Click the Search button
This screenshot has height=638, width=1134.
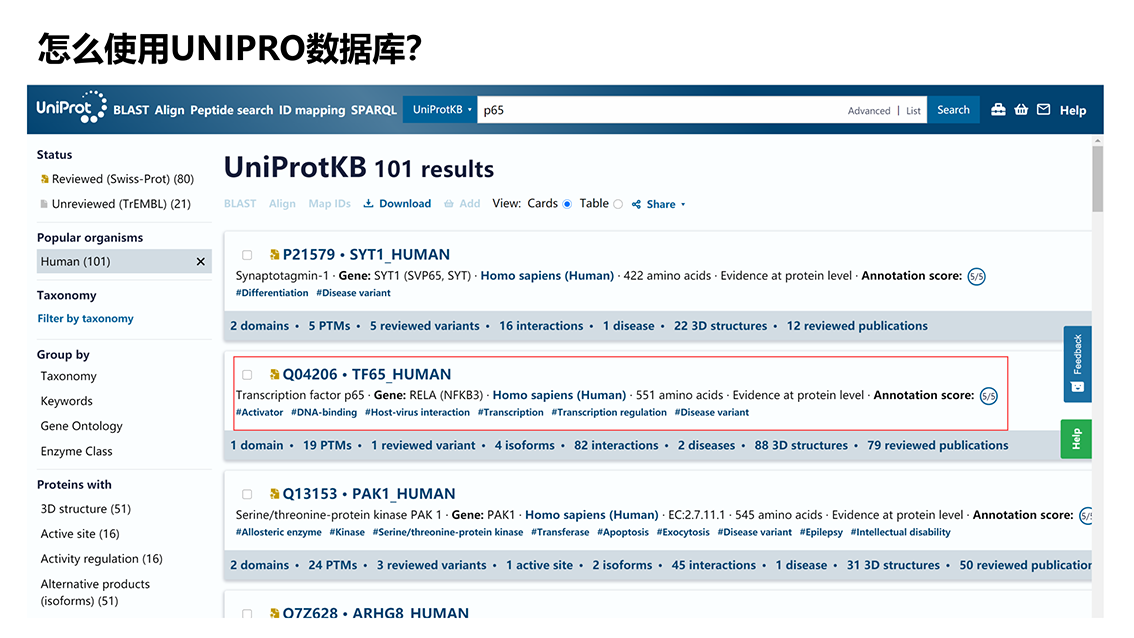[953, 109]
